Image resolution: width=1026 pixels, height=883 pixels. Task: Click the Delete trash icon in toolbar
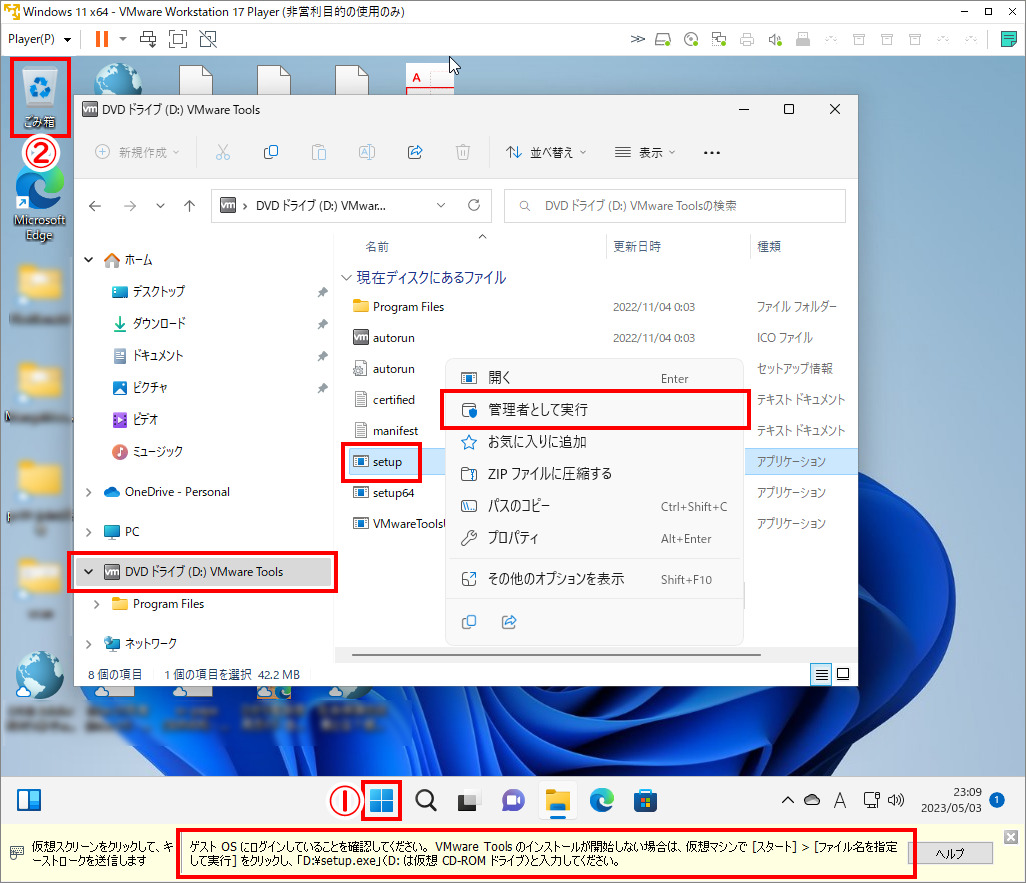click(463, 153)
